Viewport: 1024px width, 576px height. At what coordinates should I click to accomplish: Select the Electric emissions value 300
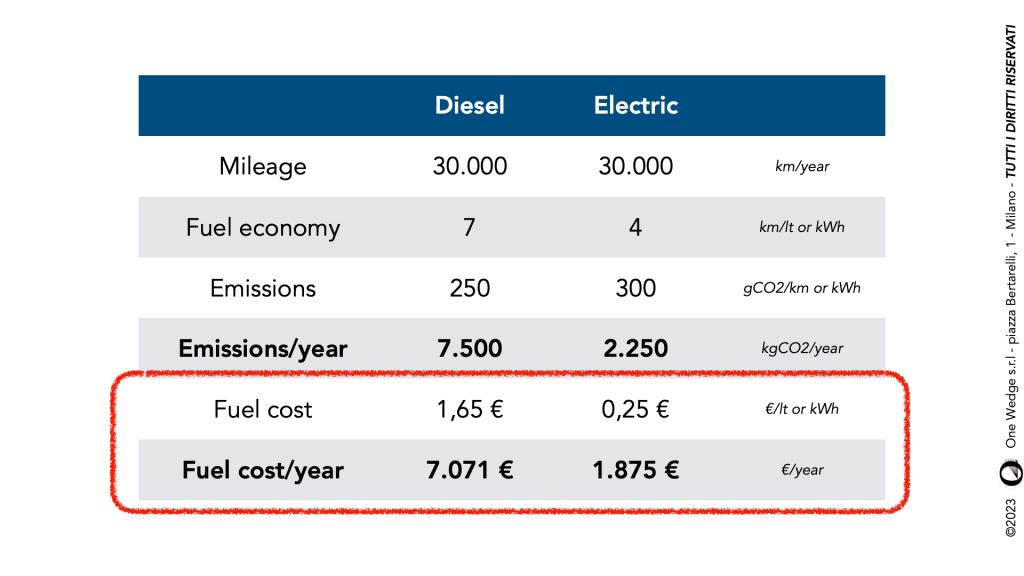pos(636,289)
